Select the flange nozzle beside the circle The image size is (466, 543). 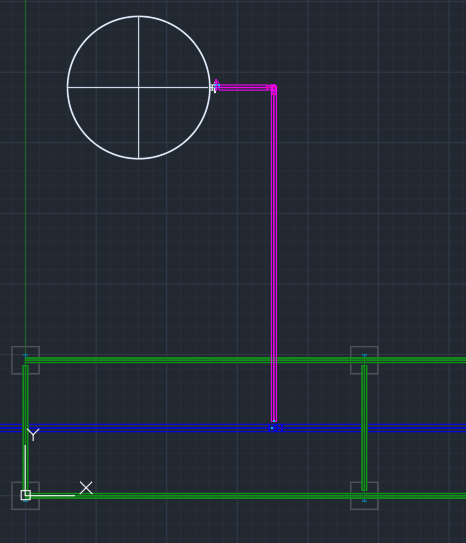click(215, 87)
